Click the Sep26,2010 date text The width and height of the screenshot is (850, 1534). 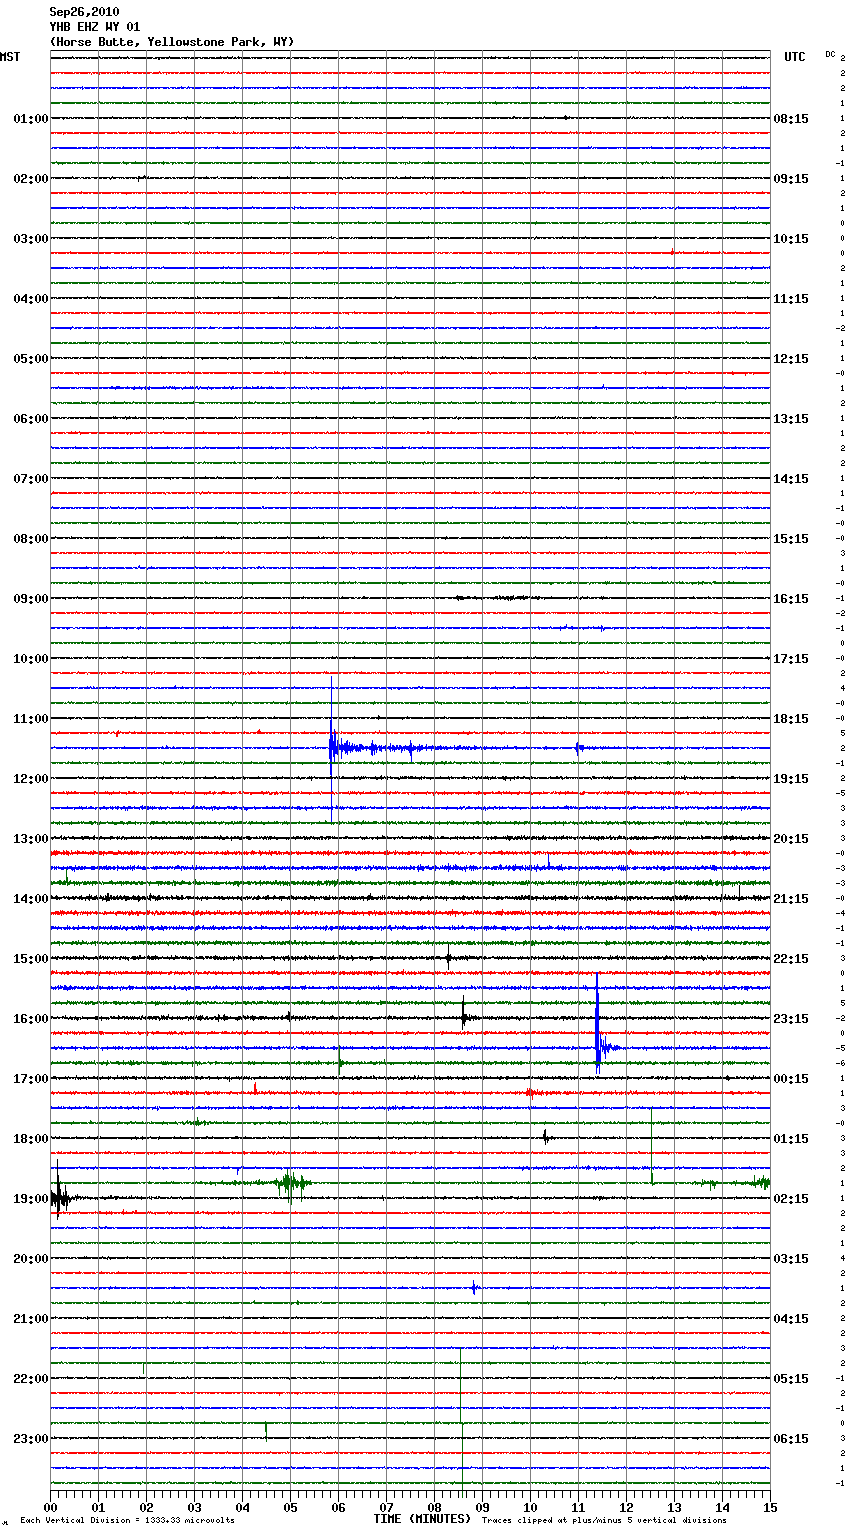coord(84,12)
